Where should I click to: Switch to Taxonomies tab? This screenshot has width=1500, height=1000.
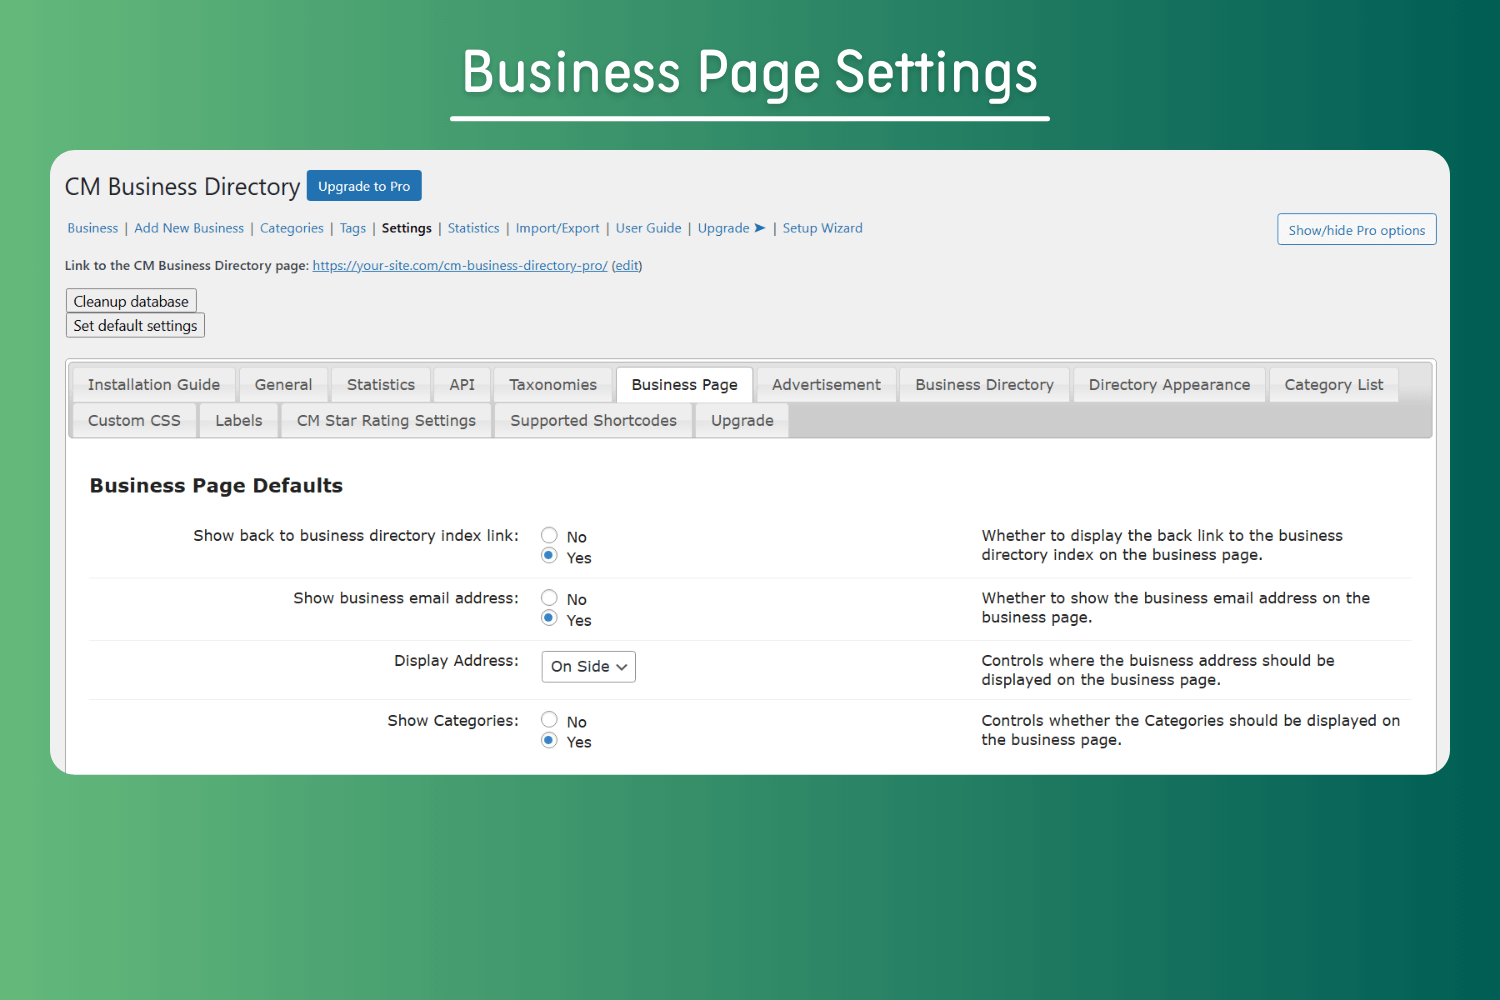pyautogui.click(x=553, y=385)
